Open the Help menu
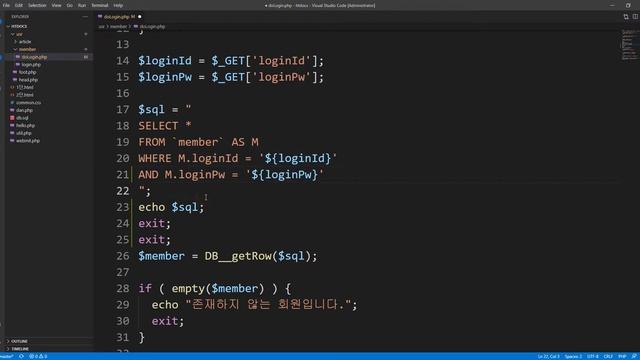Viewport: 640px width, 360px height. pos(118,5)
